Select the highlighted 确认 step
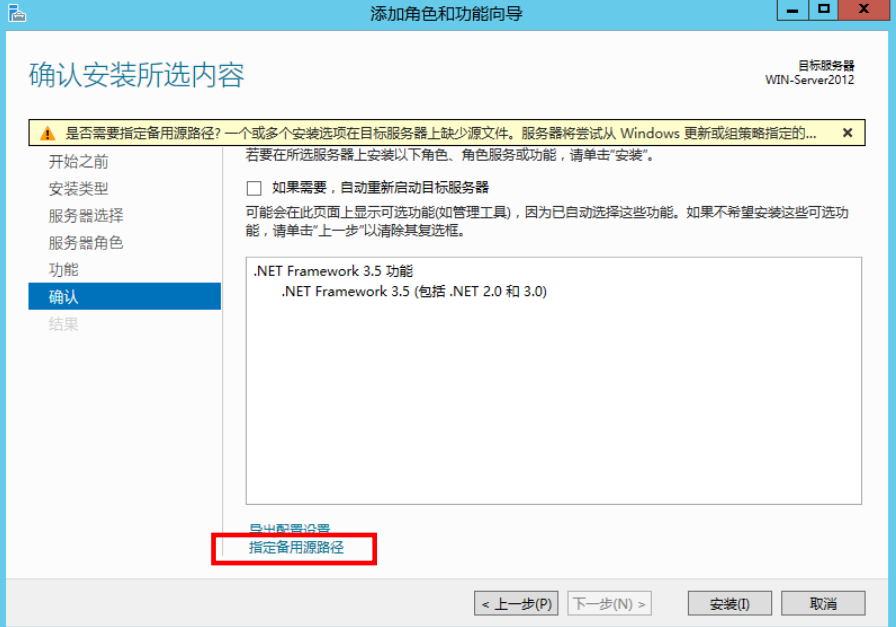The width and height of the screenshot is (896, 627). click(64, 297)
